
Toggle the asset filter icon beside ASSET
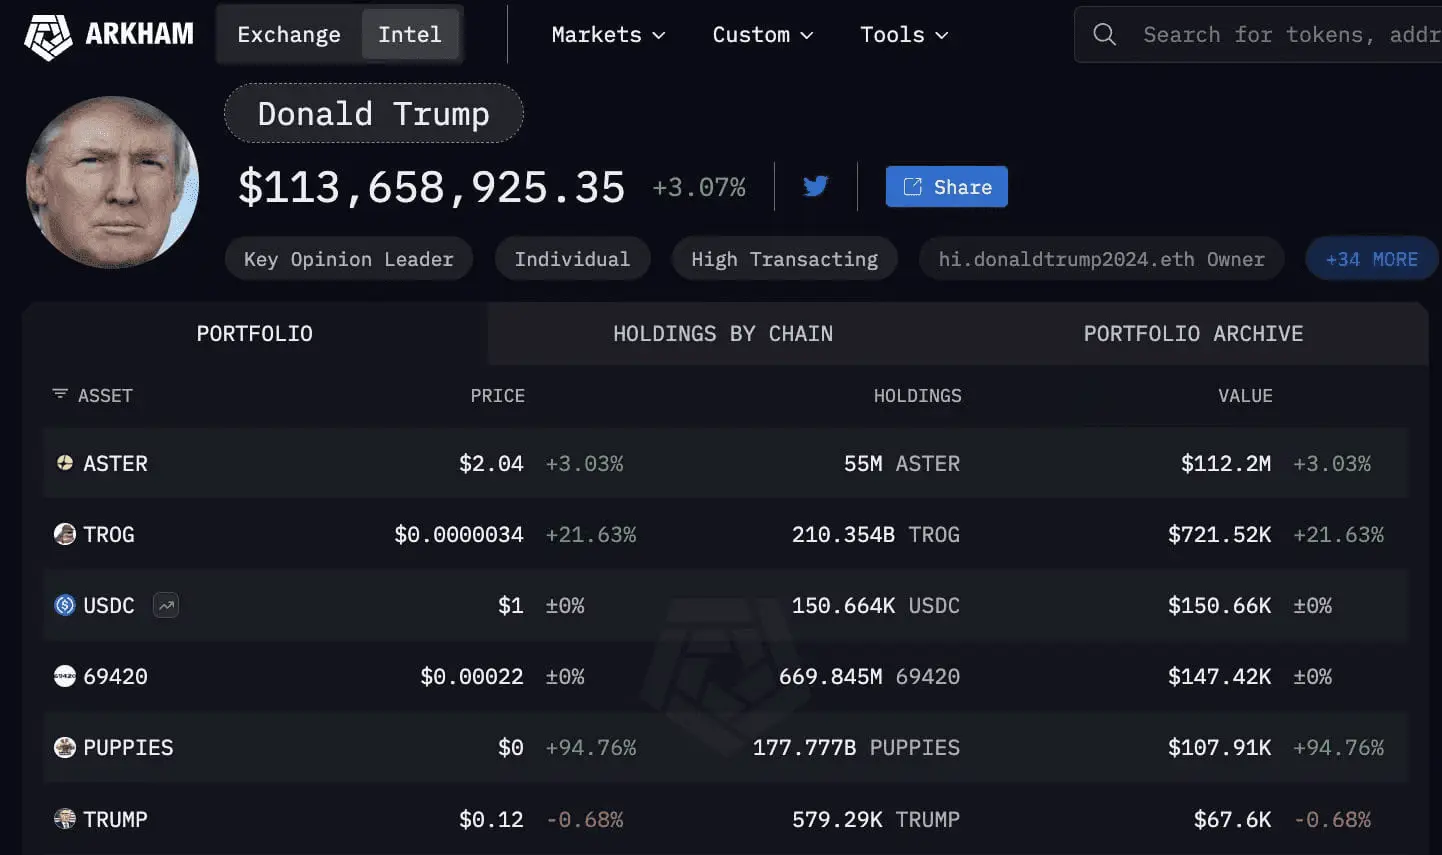[60, 394]
